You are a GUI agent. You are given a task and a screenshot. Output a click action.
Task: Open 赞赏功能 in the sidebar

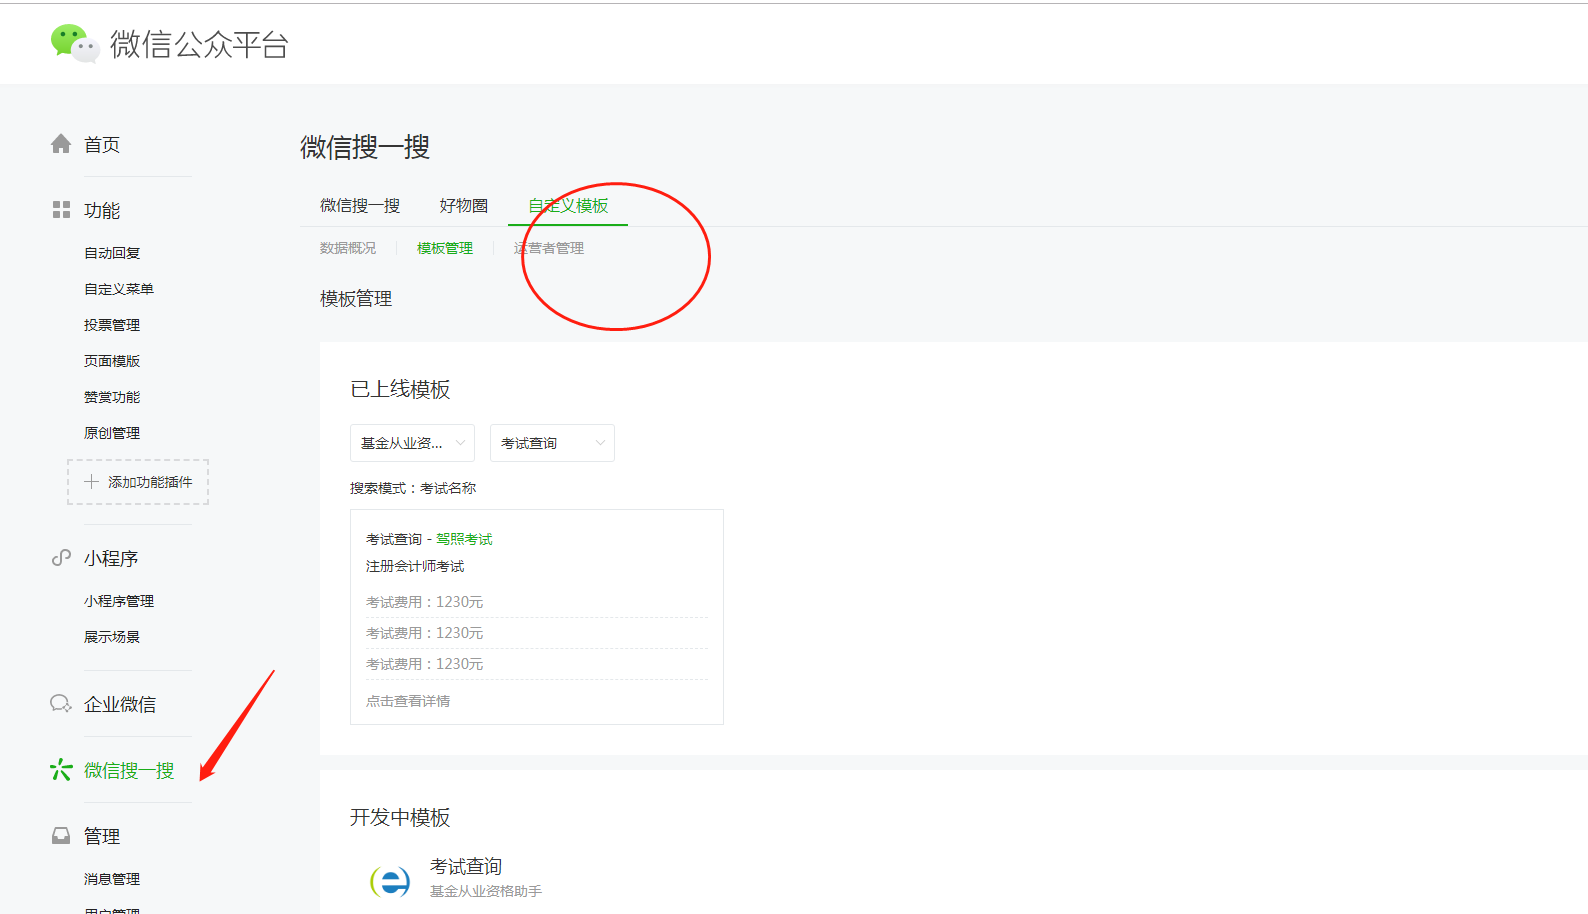112,397
